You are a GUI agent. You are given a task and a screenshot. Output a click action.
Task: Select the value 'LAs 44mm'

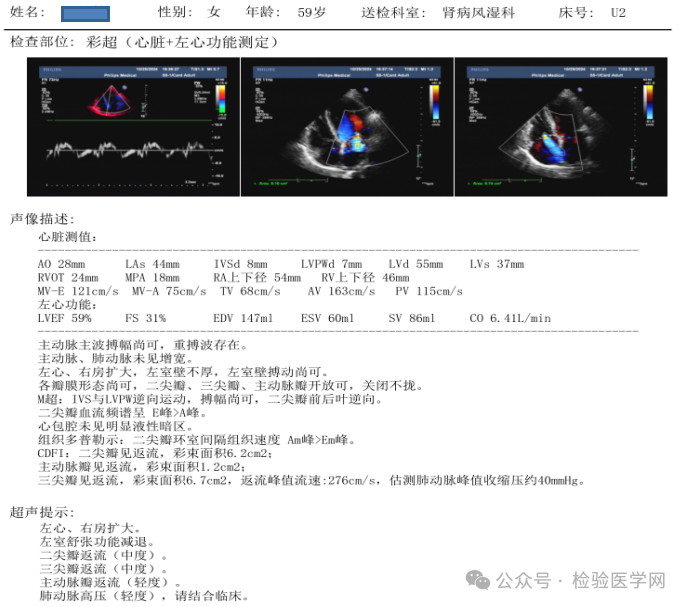(x=152, y=264)
